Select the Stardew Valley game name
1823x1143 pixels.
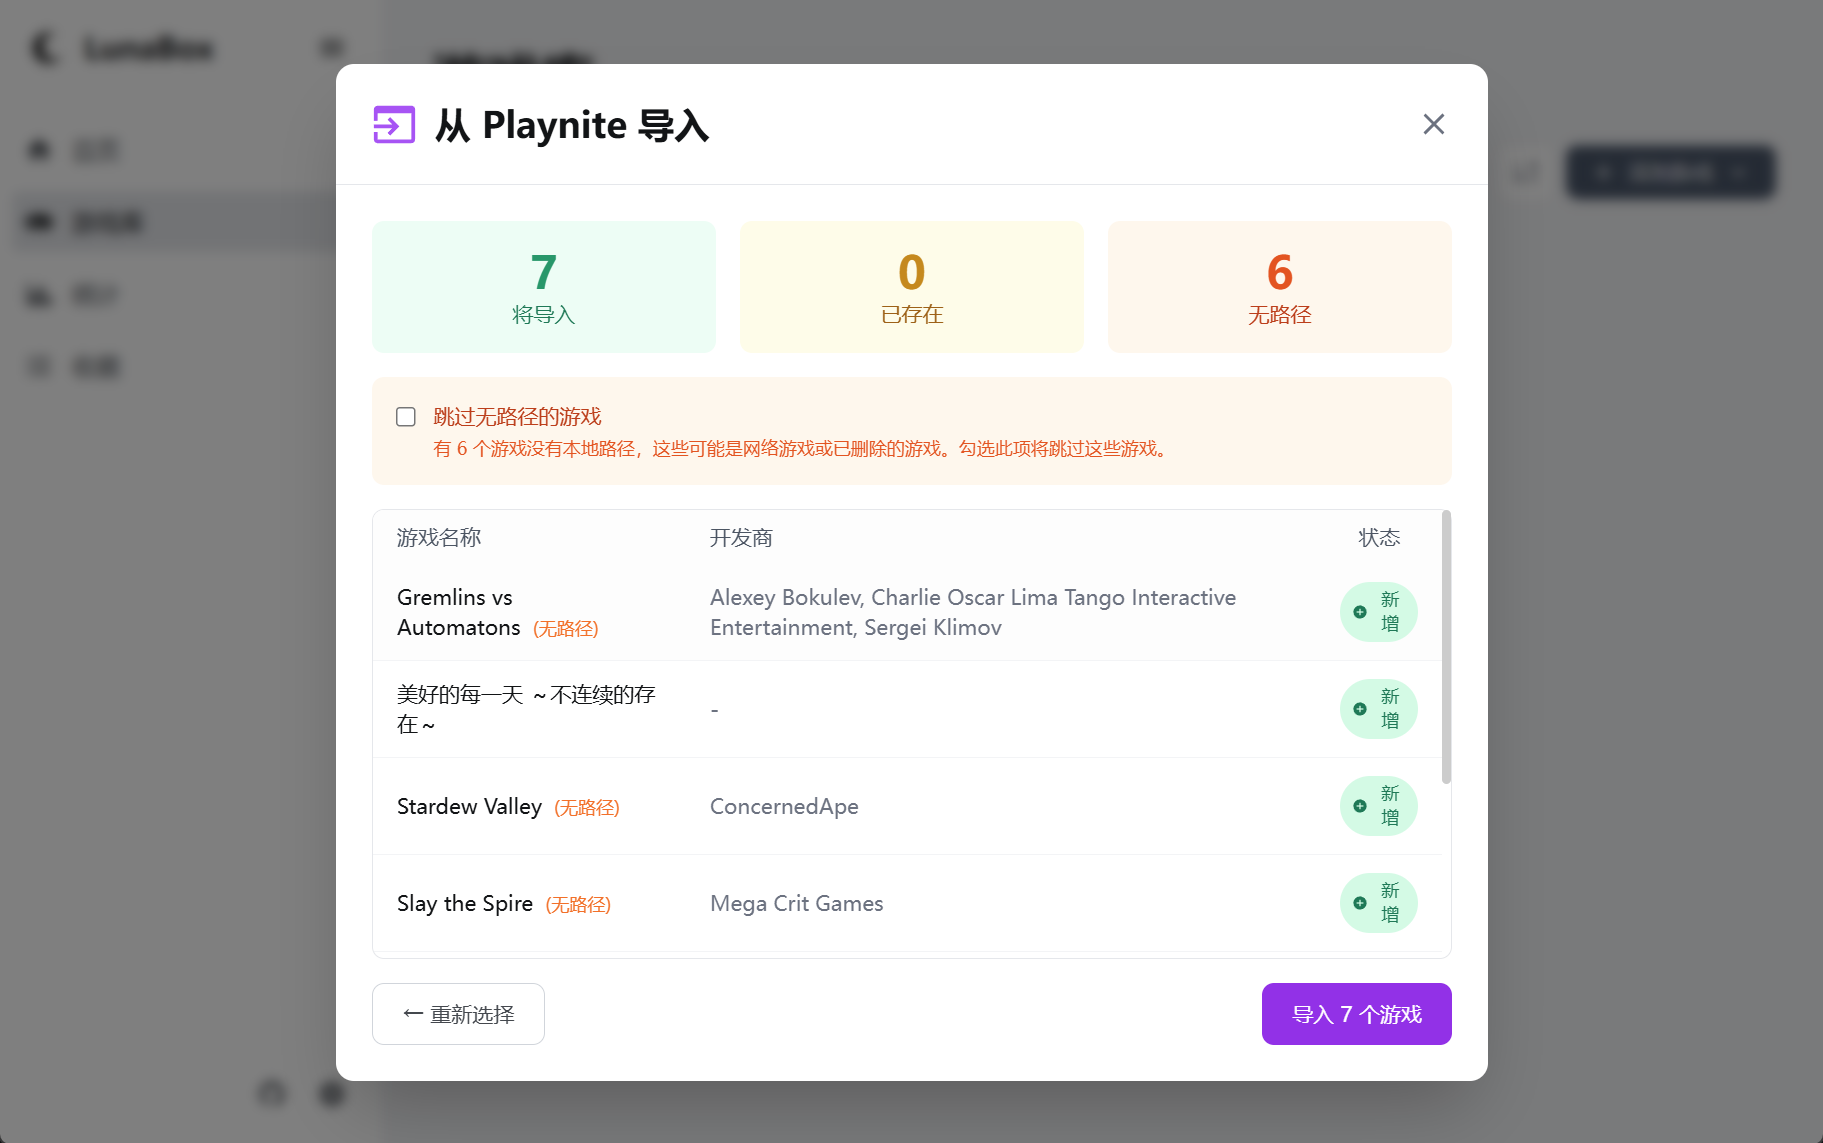coord(469,806)
